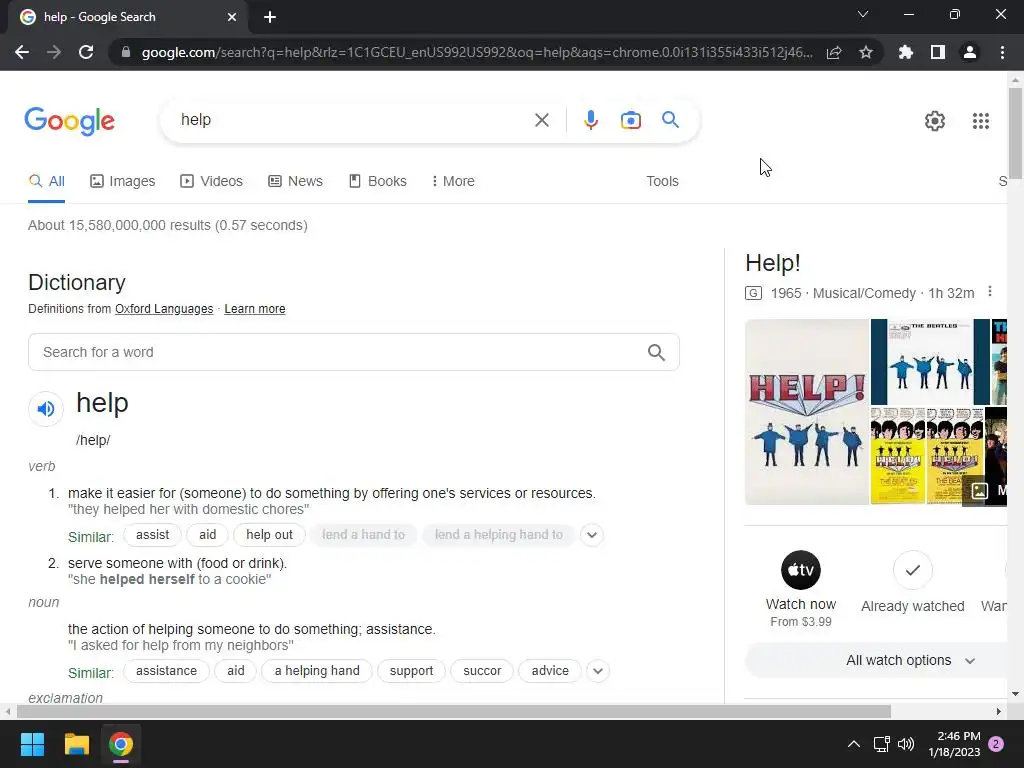Open the Extensions puzzle icon
The image size is (1024, 768).
tap(906, 52)
